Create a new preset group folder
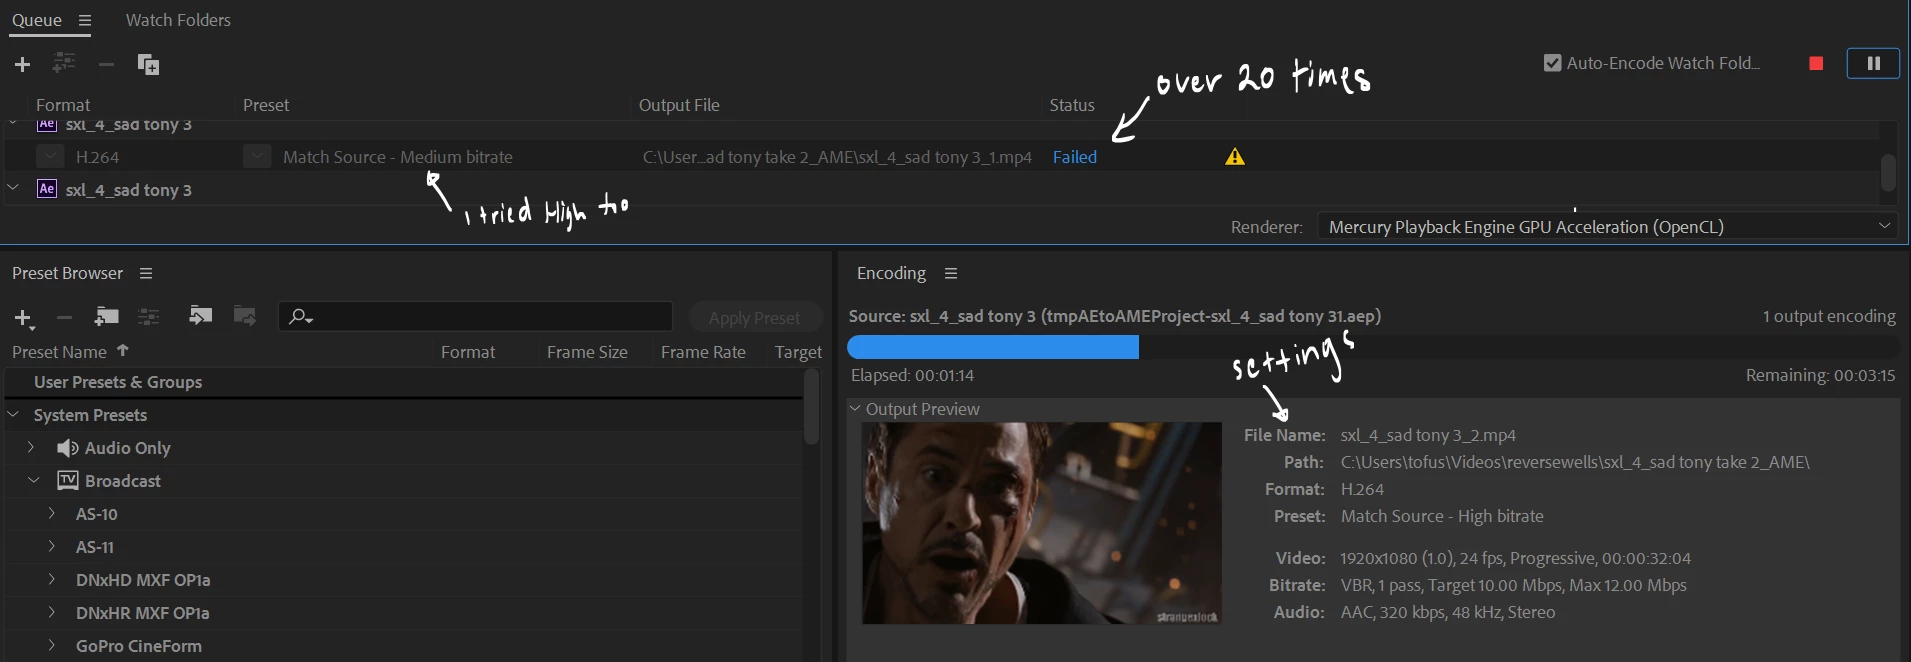 (x=106, y=316)
